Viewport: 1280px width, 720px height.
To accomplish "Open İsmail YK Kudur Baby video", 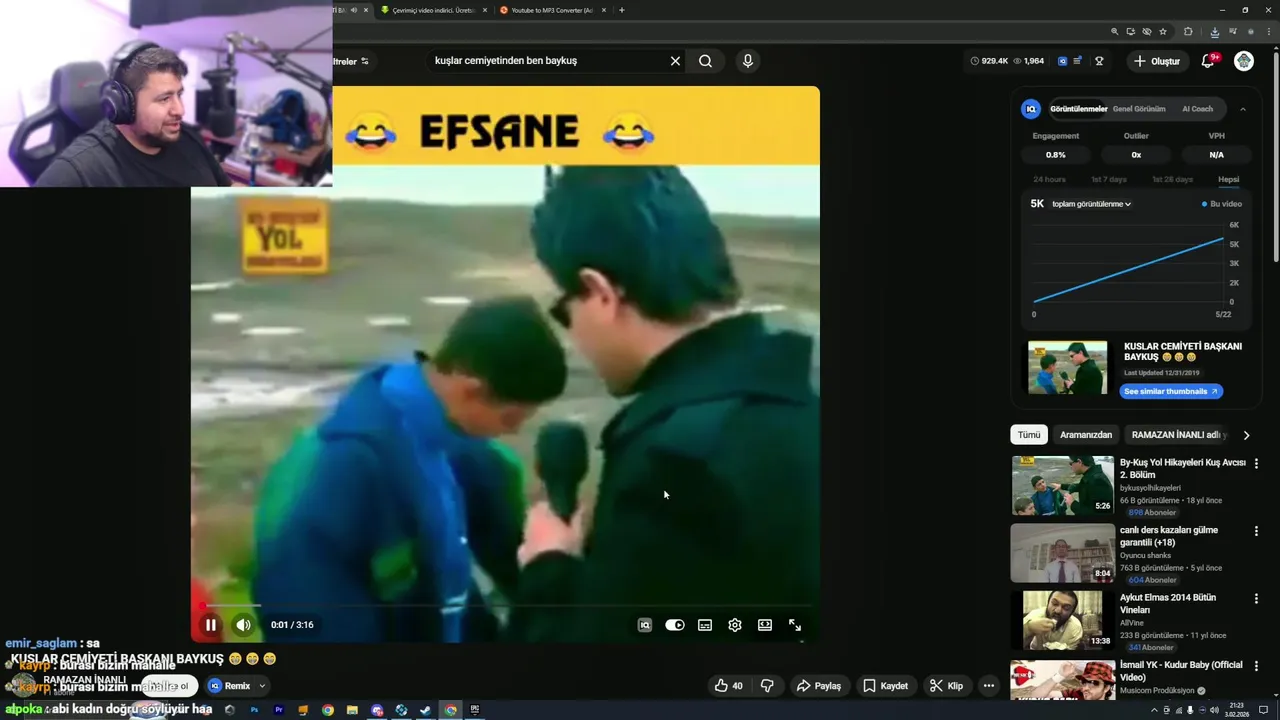I will [1062, 680].
